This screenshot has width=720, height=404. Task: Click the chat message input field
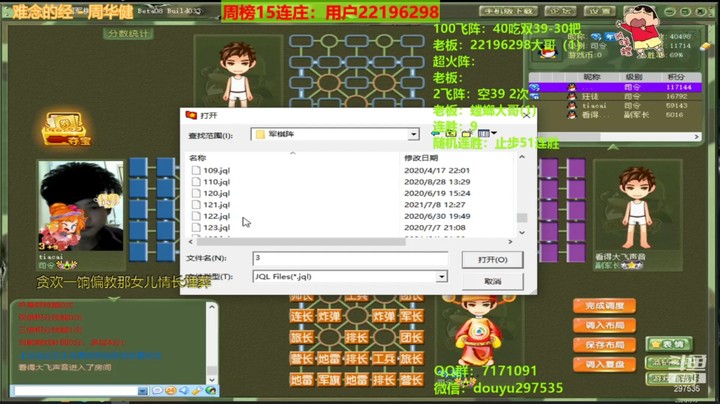75,391
